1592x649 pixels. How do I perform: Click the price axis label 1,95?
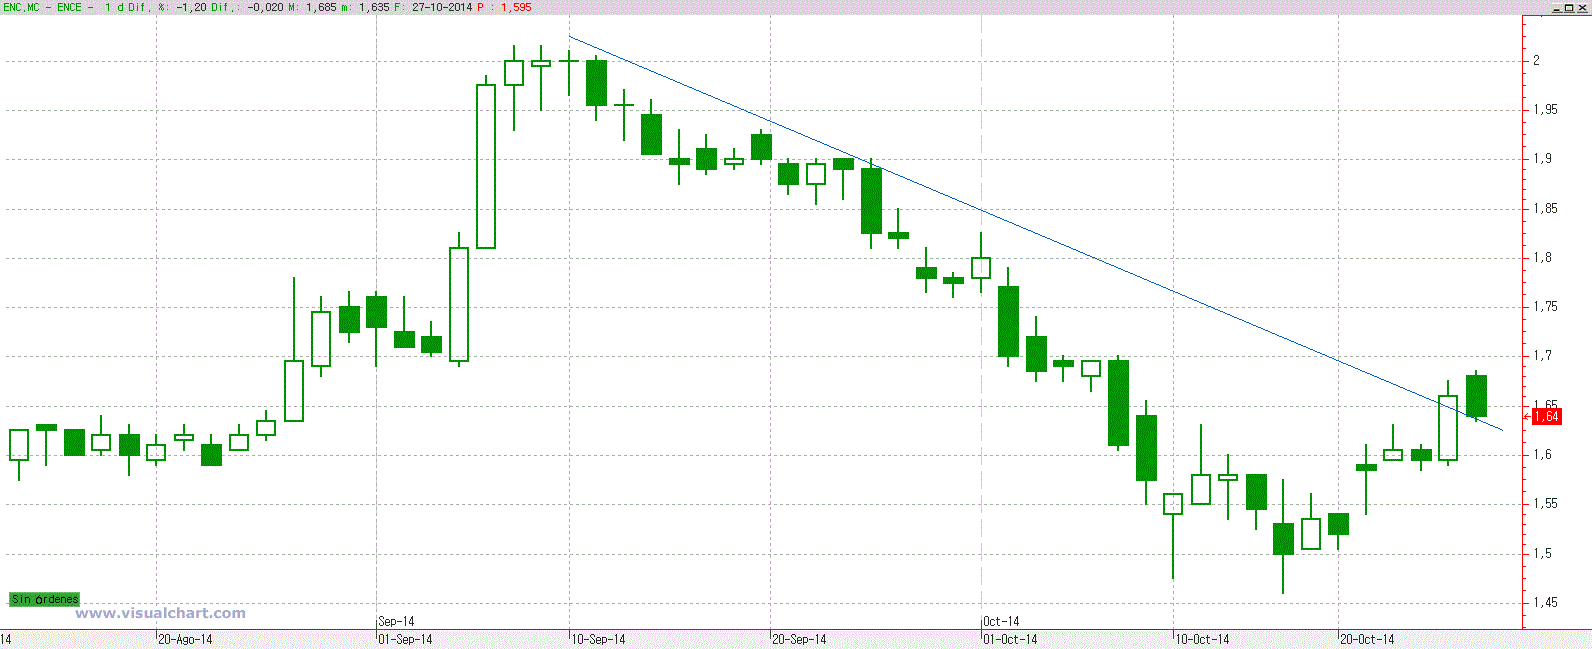(1545, 109)
